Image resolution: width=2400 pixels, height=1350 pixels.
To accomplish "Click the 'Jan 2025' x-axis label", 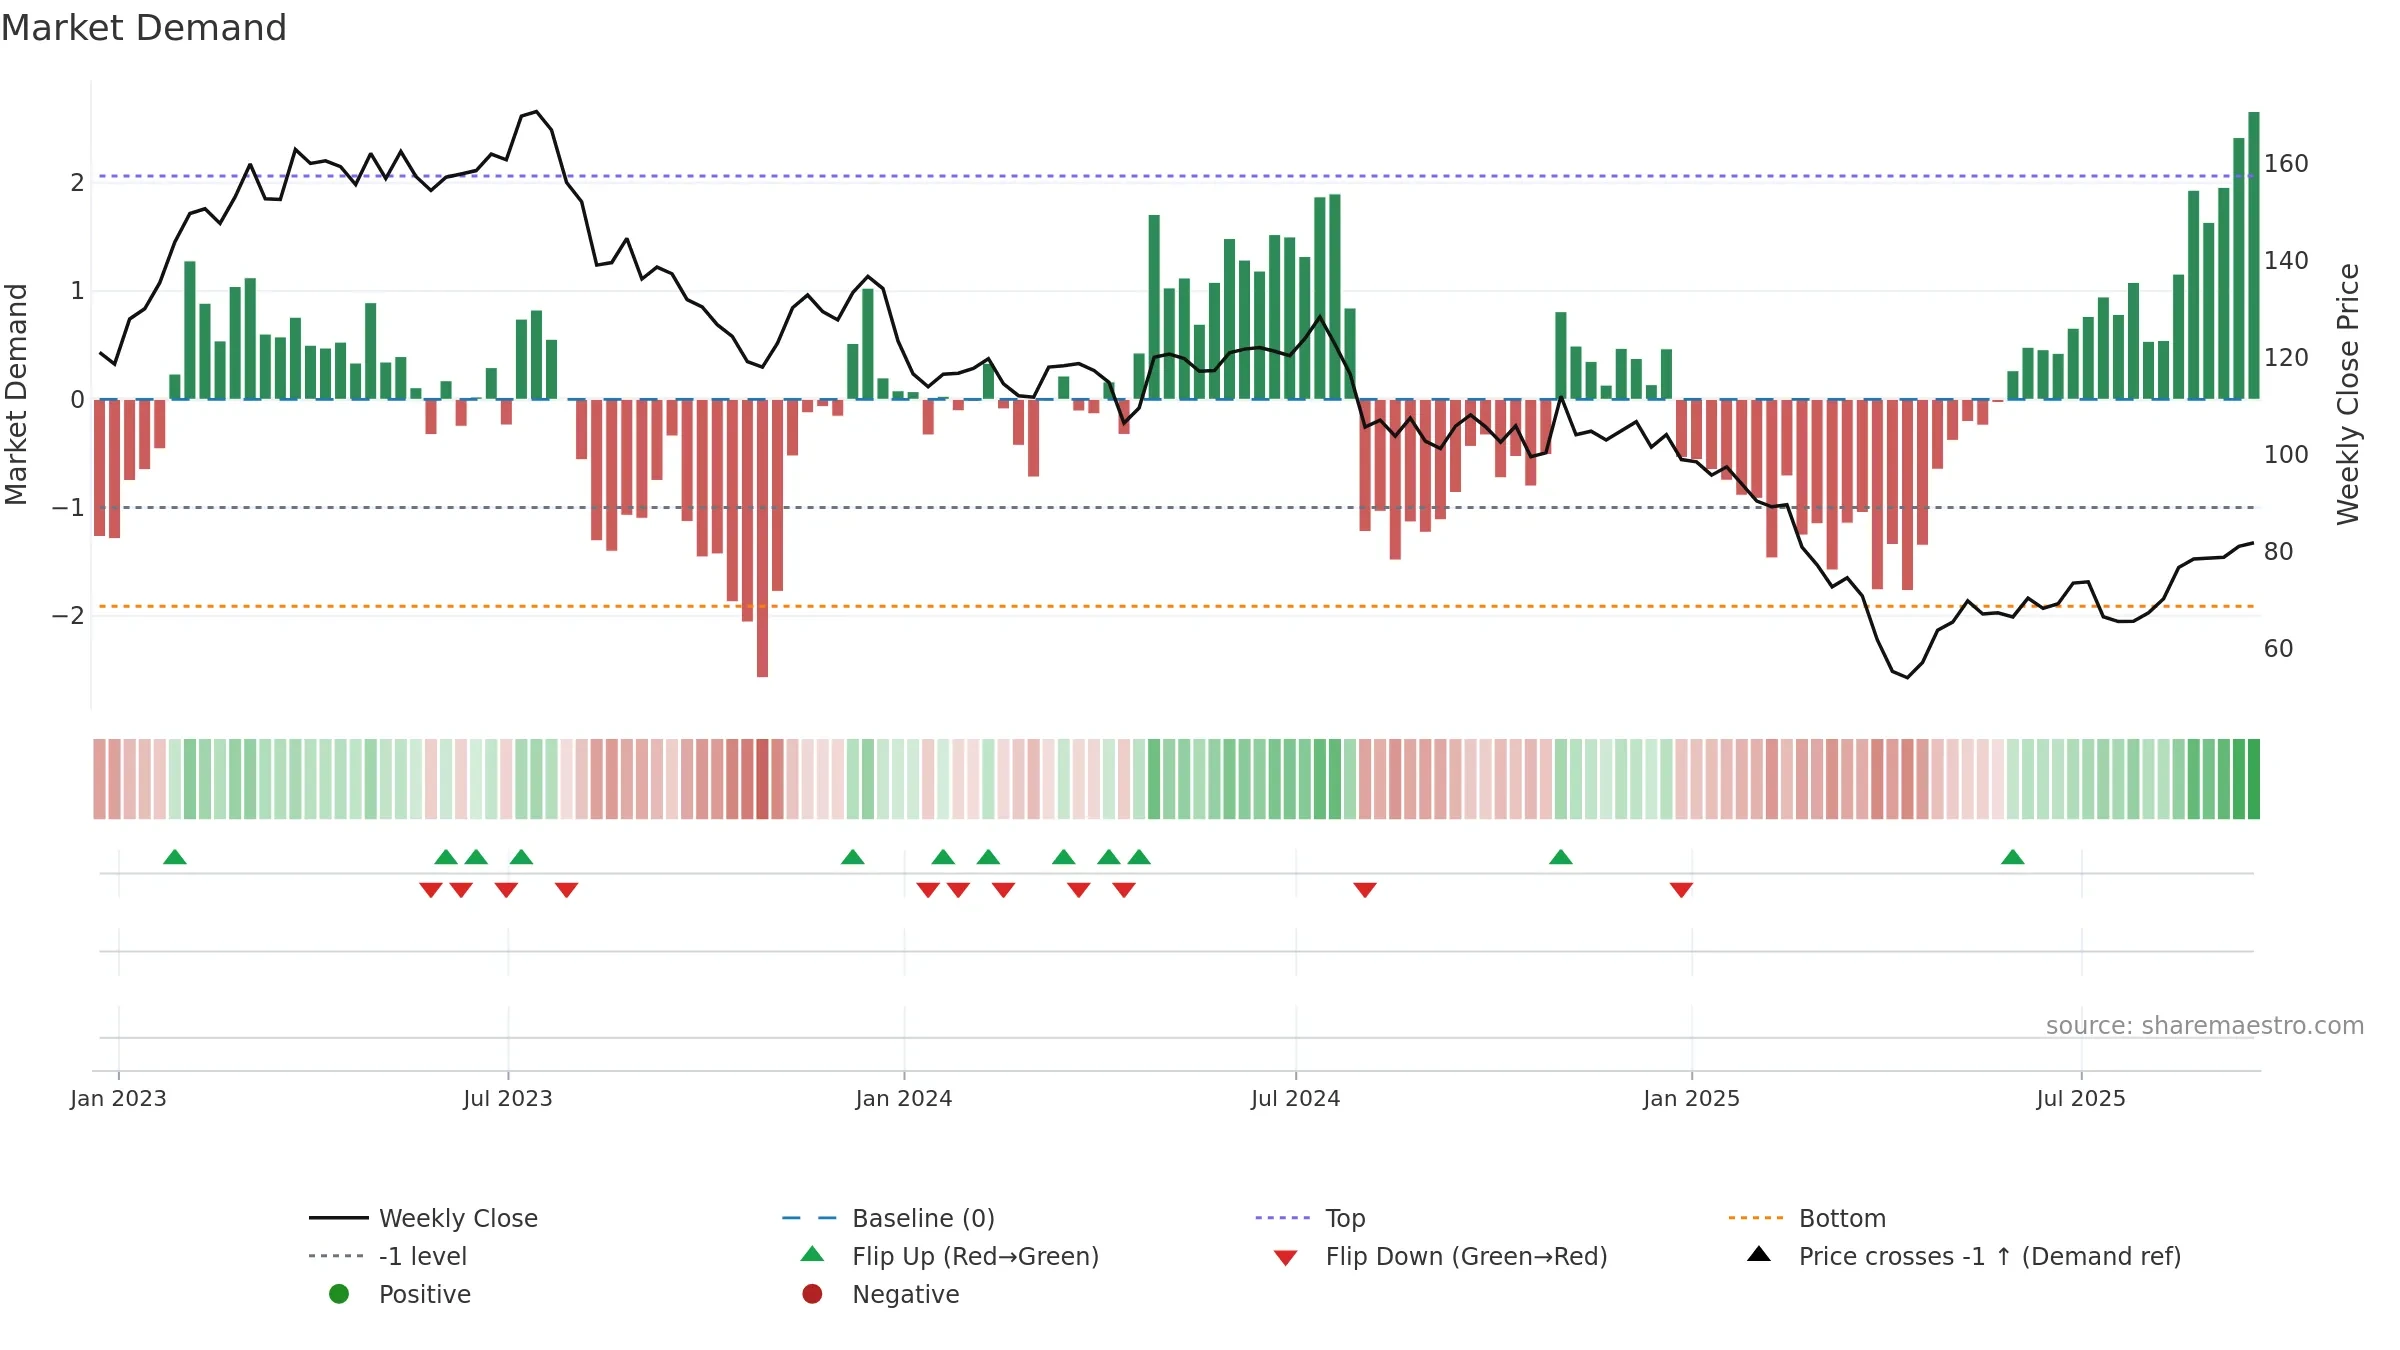I will click(1692, 1098).
